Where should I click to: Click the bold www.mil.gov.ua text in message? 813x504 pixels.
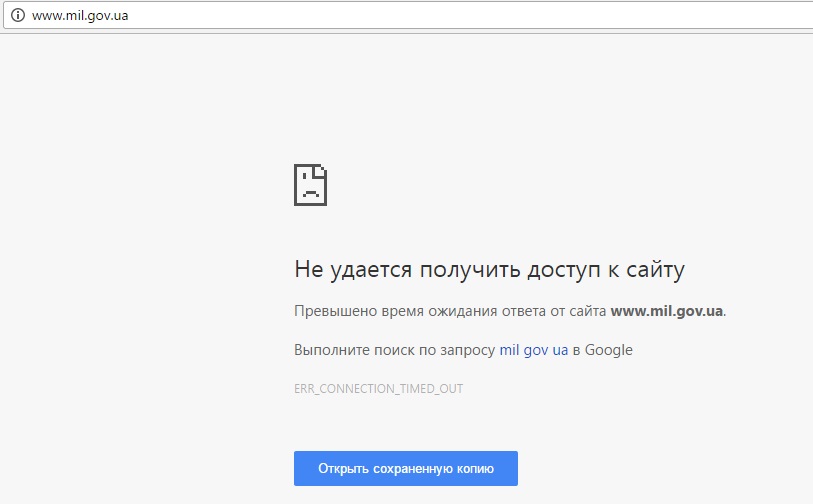(x=666, y=311)
